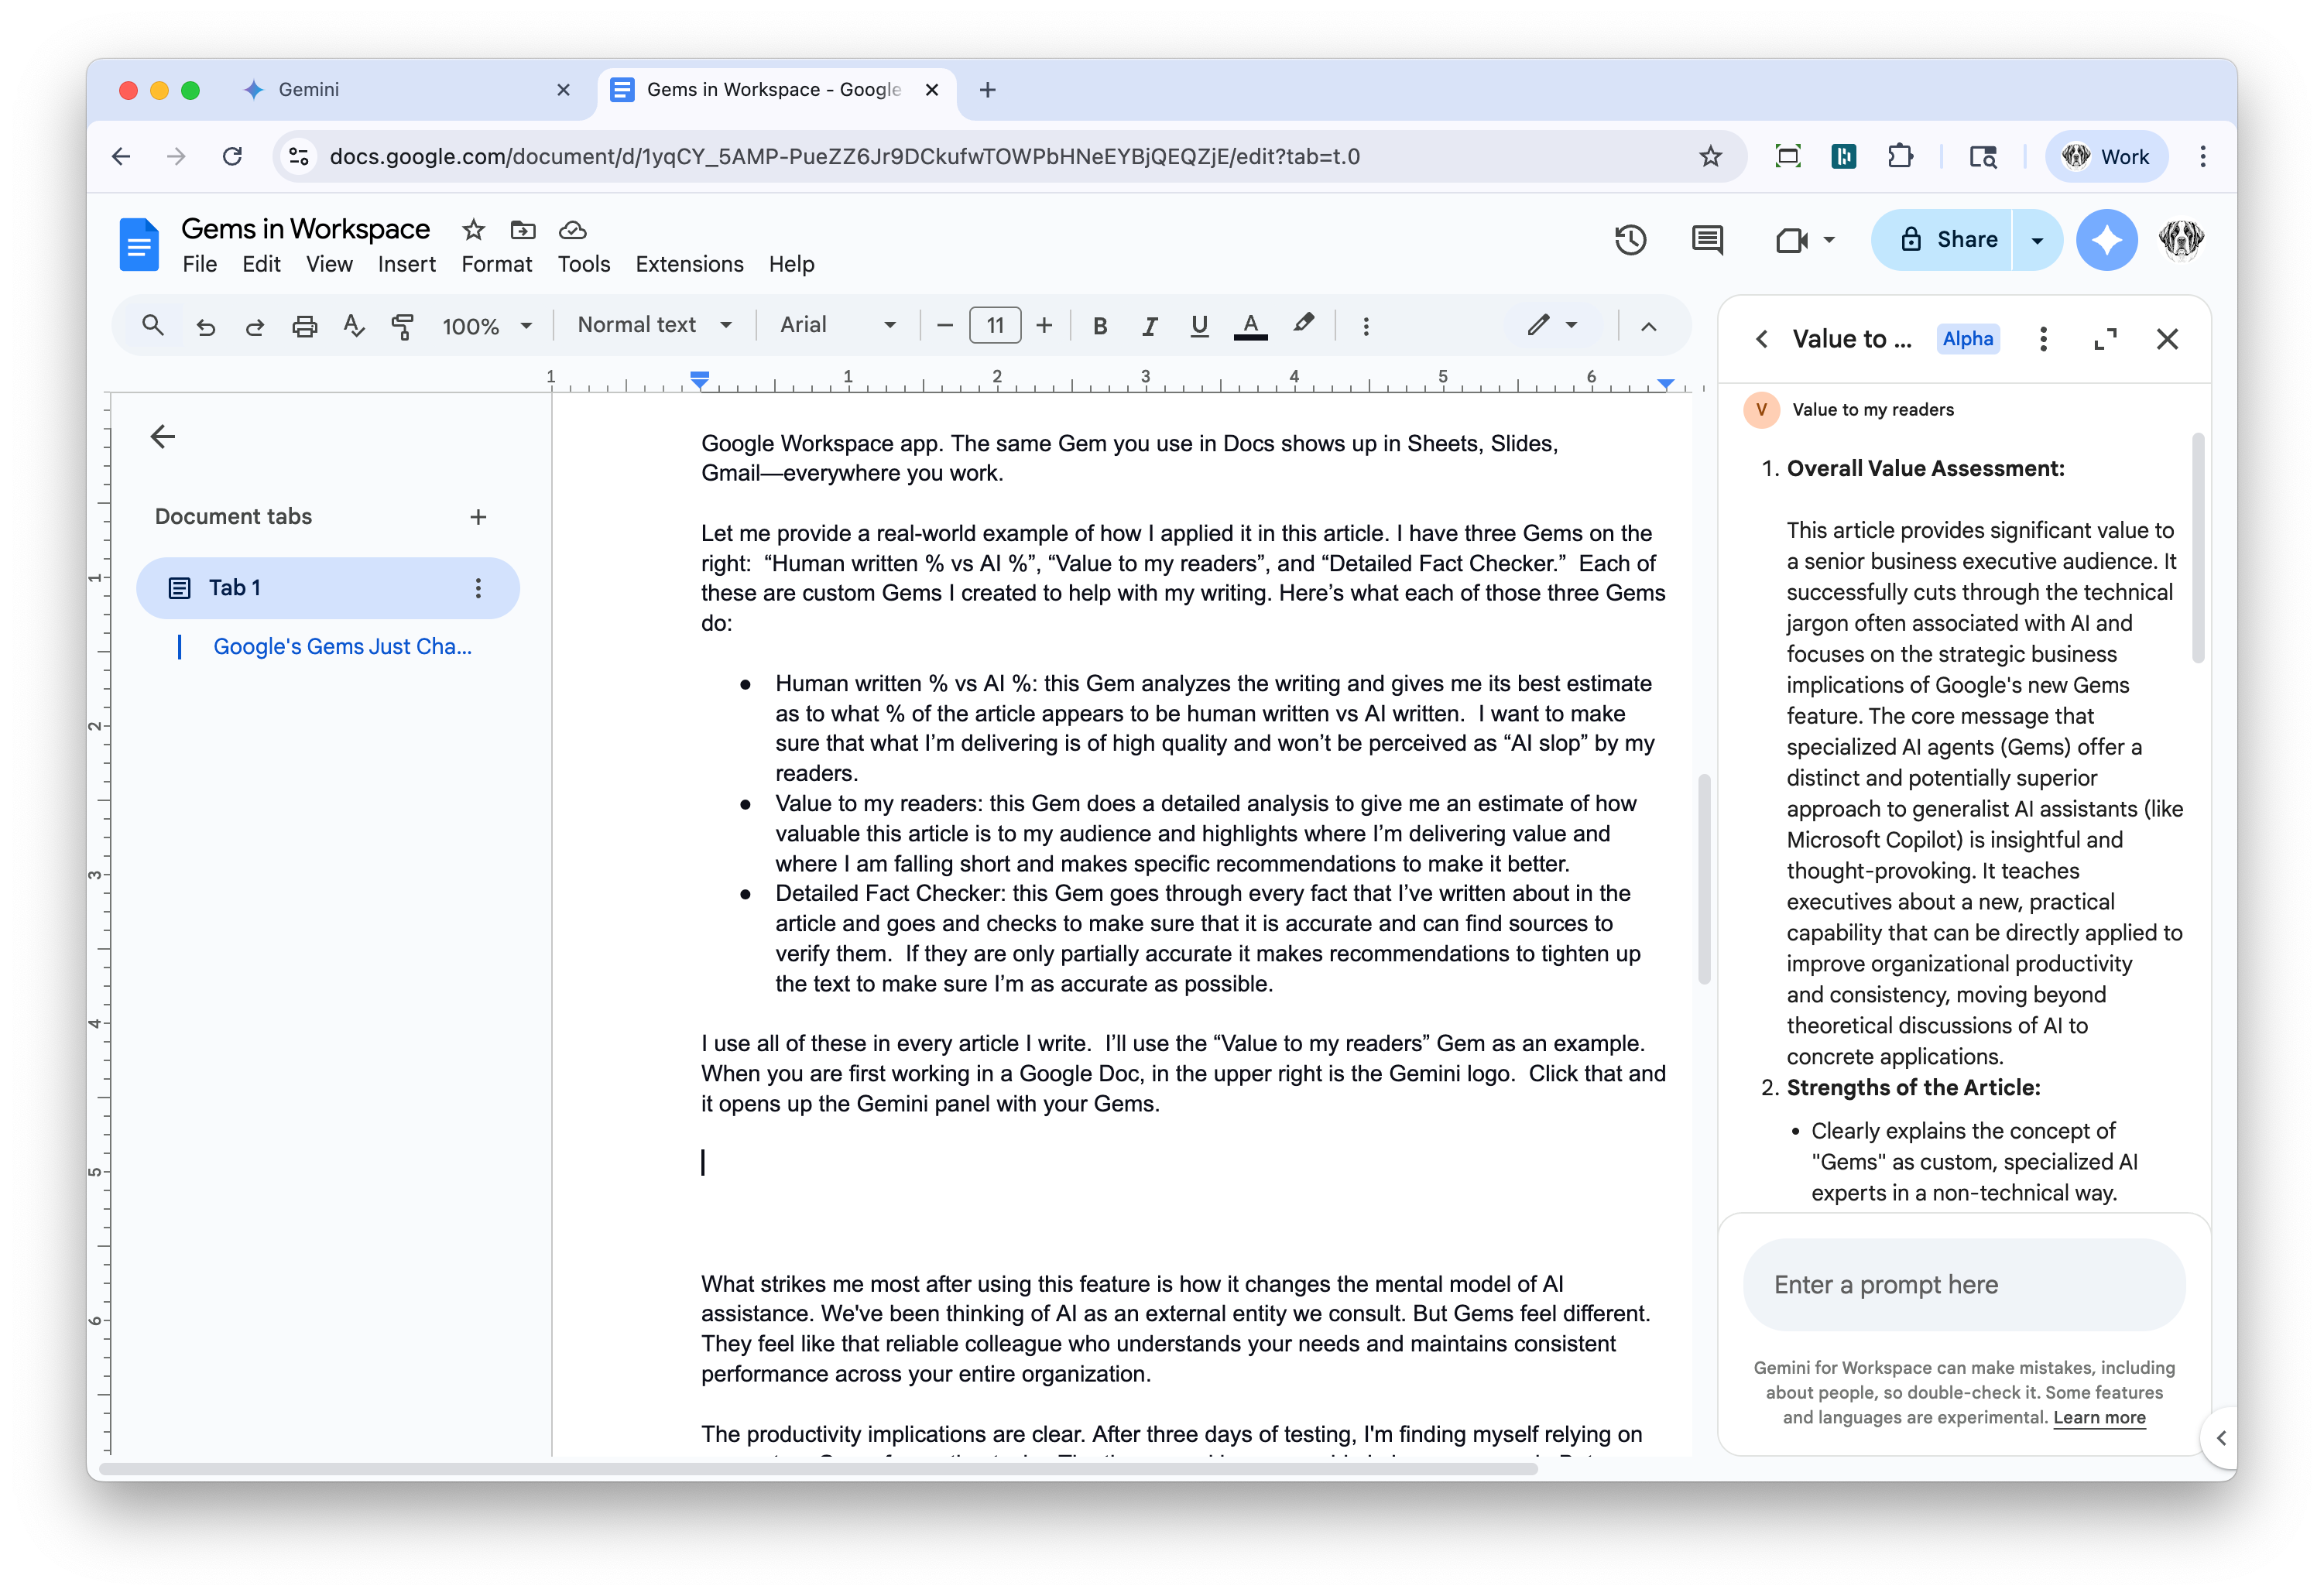2324x1596 pixels.
Task: Click the Gemini prompt input field
Action: (x=1963, y=1285)
